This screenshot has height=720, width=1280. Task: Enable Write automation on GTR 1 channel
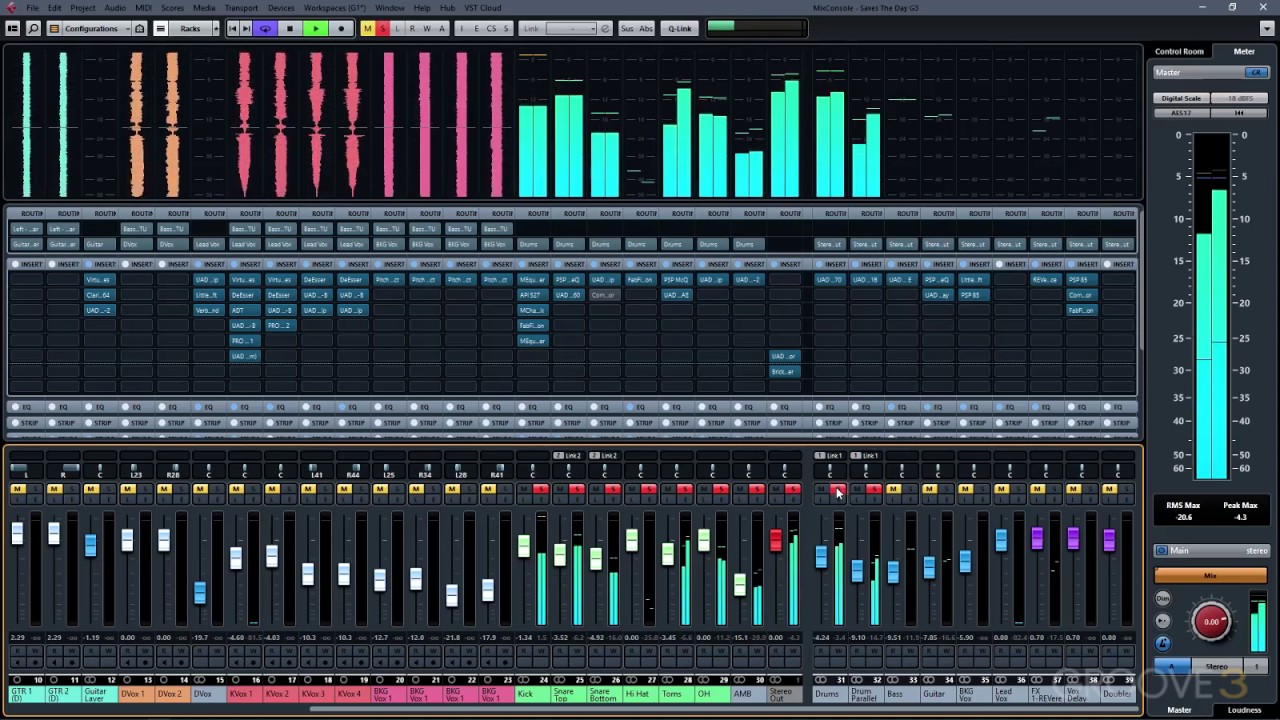(x=36, y=651)
